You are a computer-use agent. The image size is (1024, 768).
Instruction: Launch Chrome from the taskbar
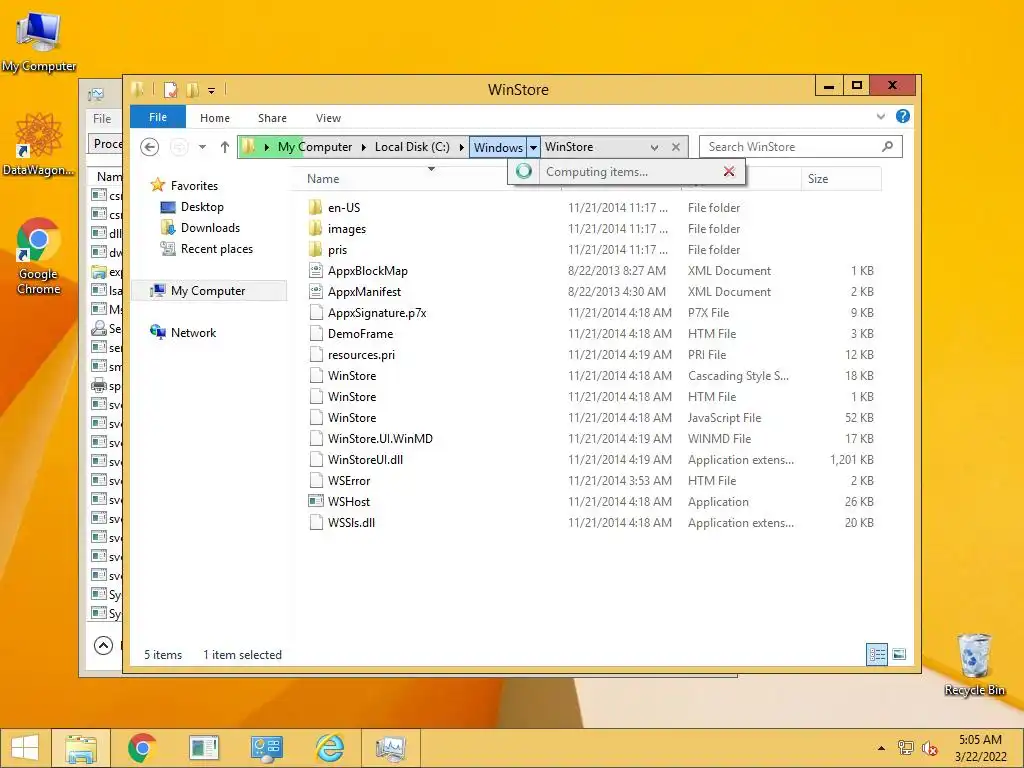[142, 748]
